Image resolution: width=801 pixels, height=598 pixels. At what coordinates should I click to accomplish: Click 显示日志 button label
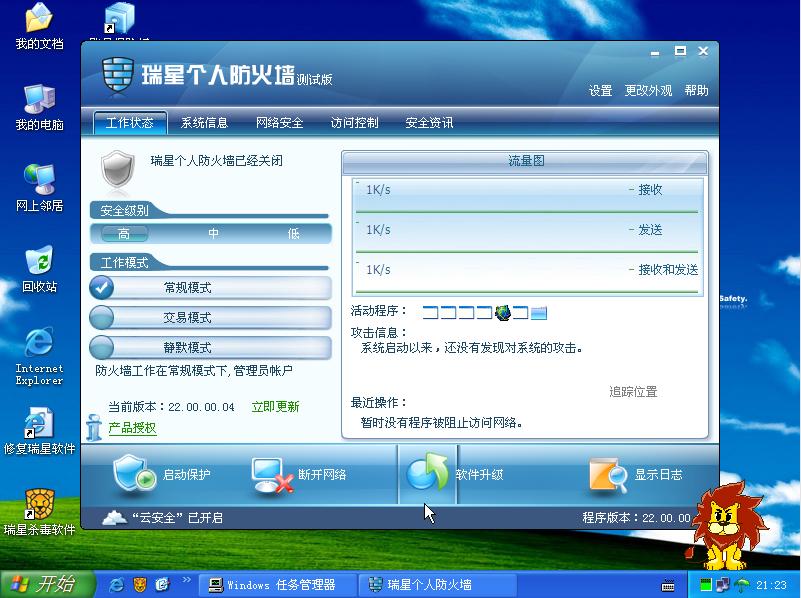(658, 474)
